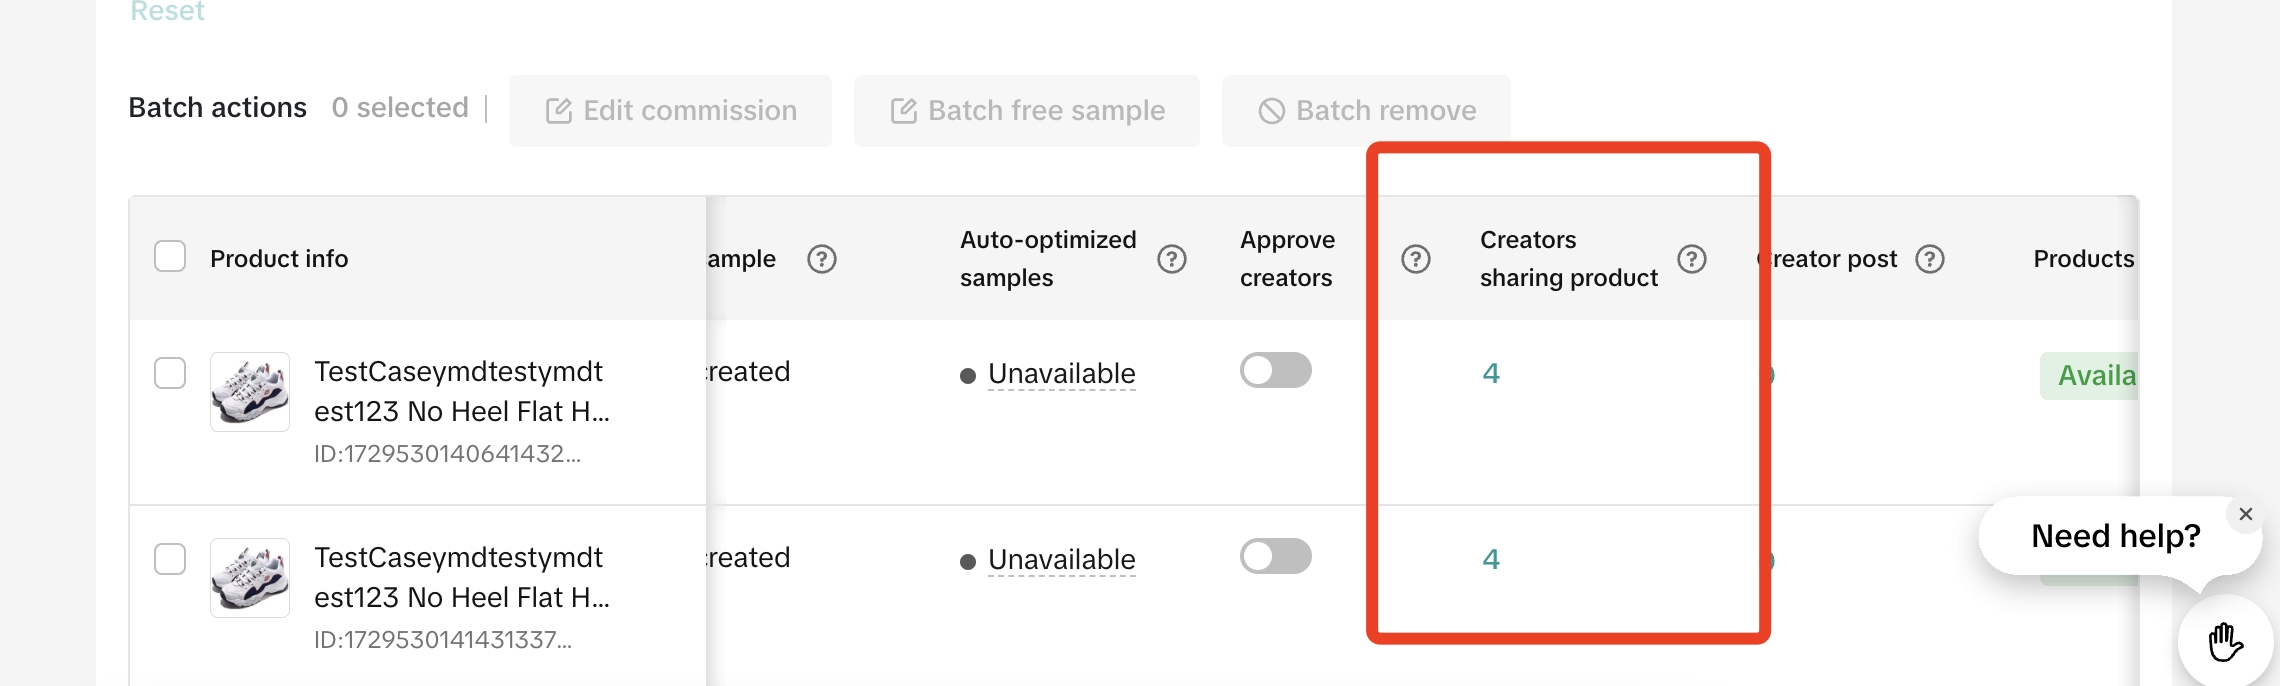
Task: Check the first product row checkbox
Action: [x=170, y=372]
